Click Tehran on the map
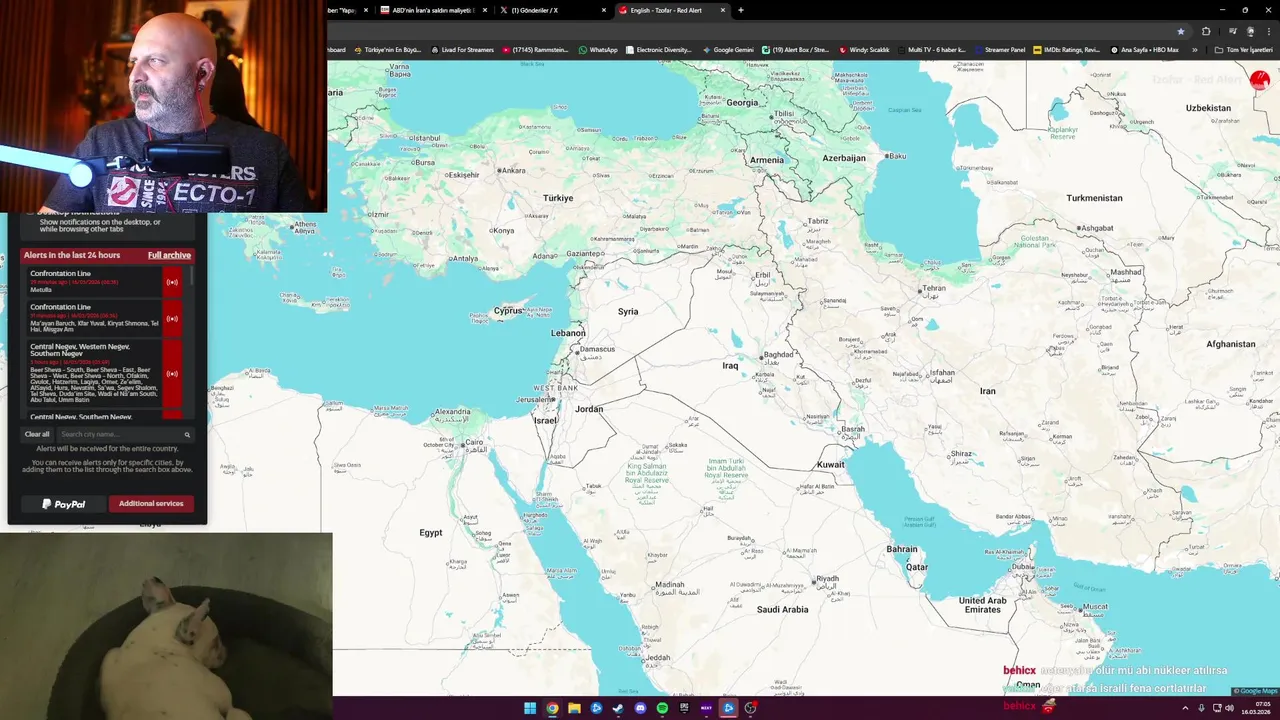 pos(933,288)
